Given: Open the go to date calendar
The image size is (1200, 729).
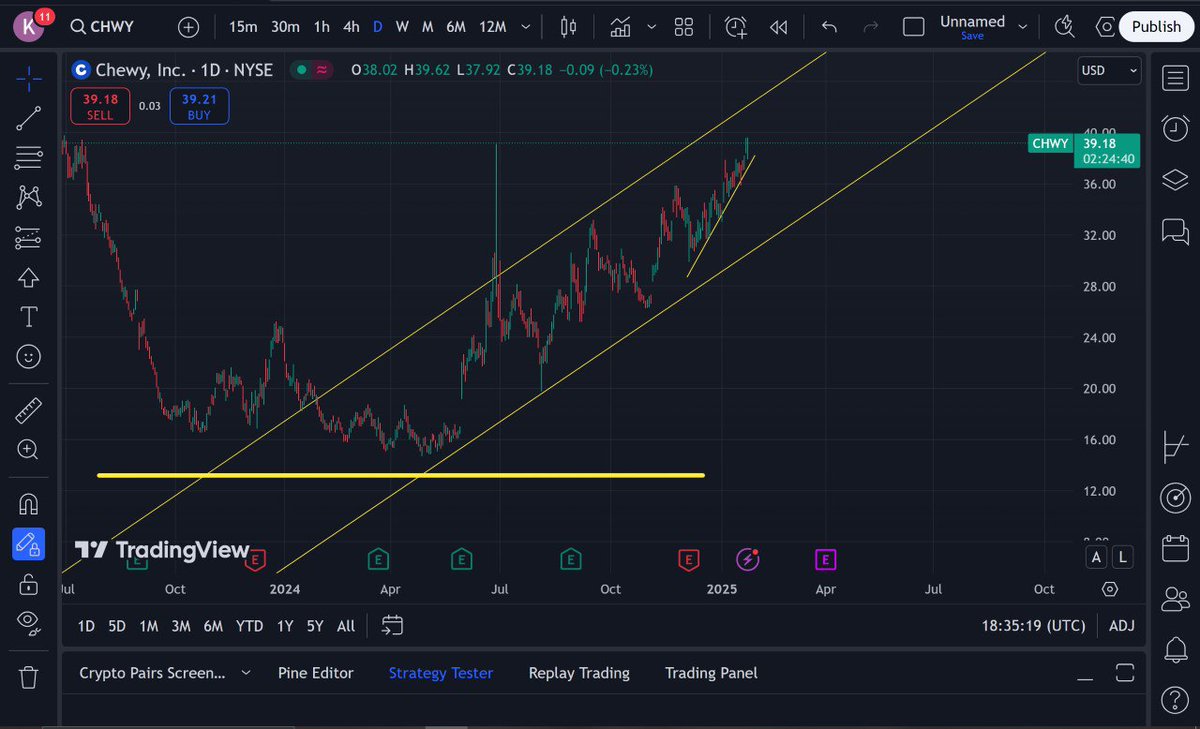Looking at the screenshot, I should tap(392, 626).
